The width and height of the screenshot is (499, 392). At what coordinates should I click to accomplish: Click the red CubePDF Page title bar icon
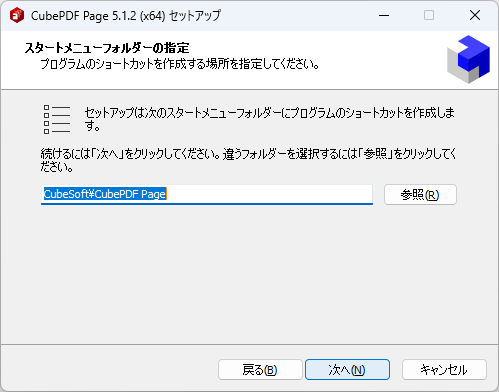coord(17,15)
